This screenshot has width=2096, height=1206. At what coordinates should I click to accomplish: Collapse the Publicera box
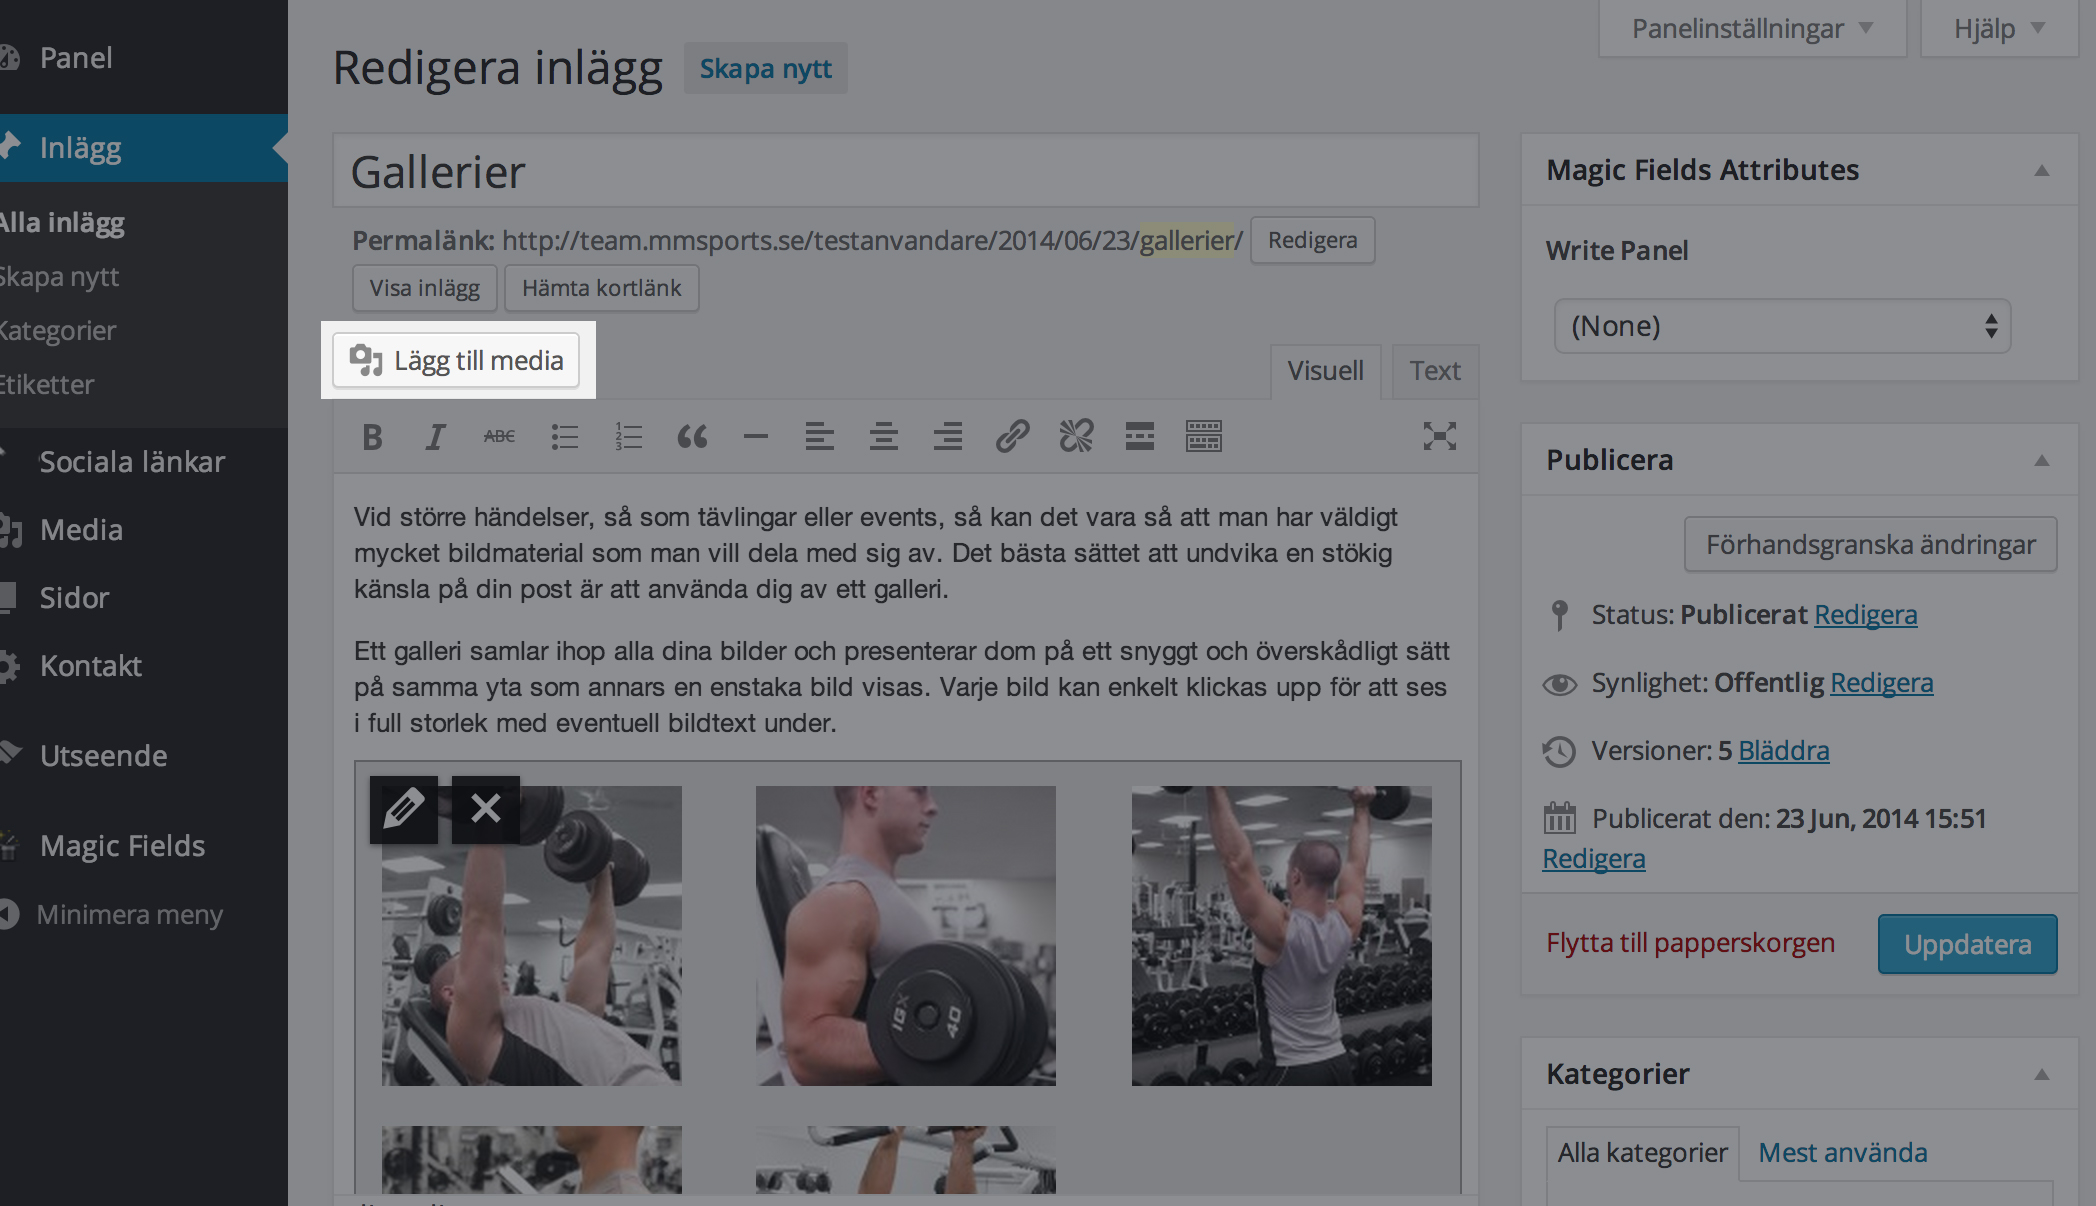tap(2042, 461)
